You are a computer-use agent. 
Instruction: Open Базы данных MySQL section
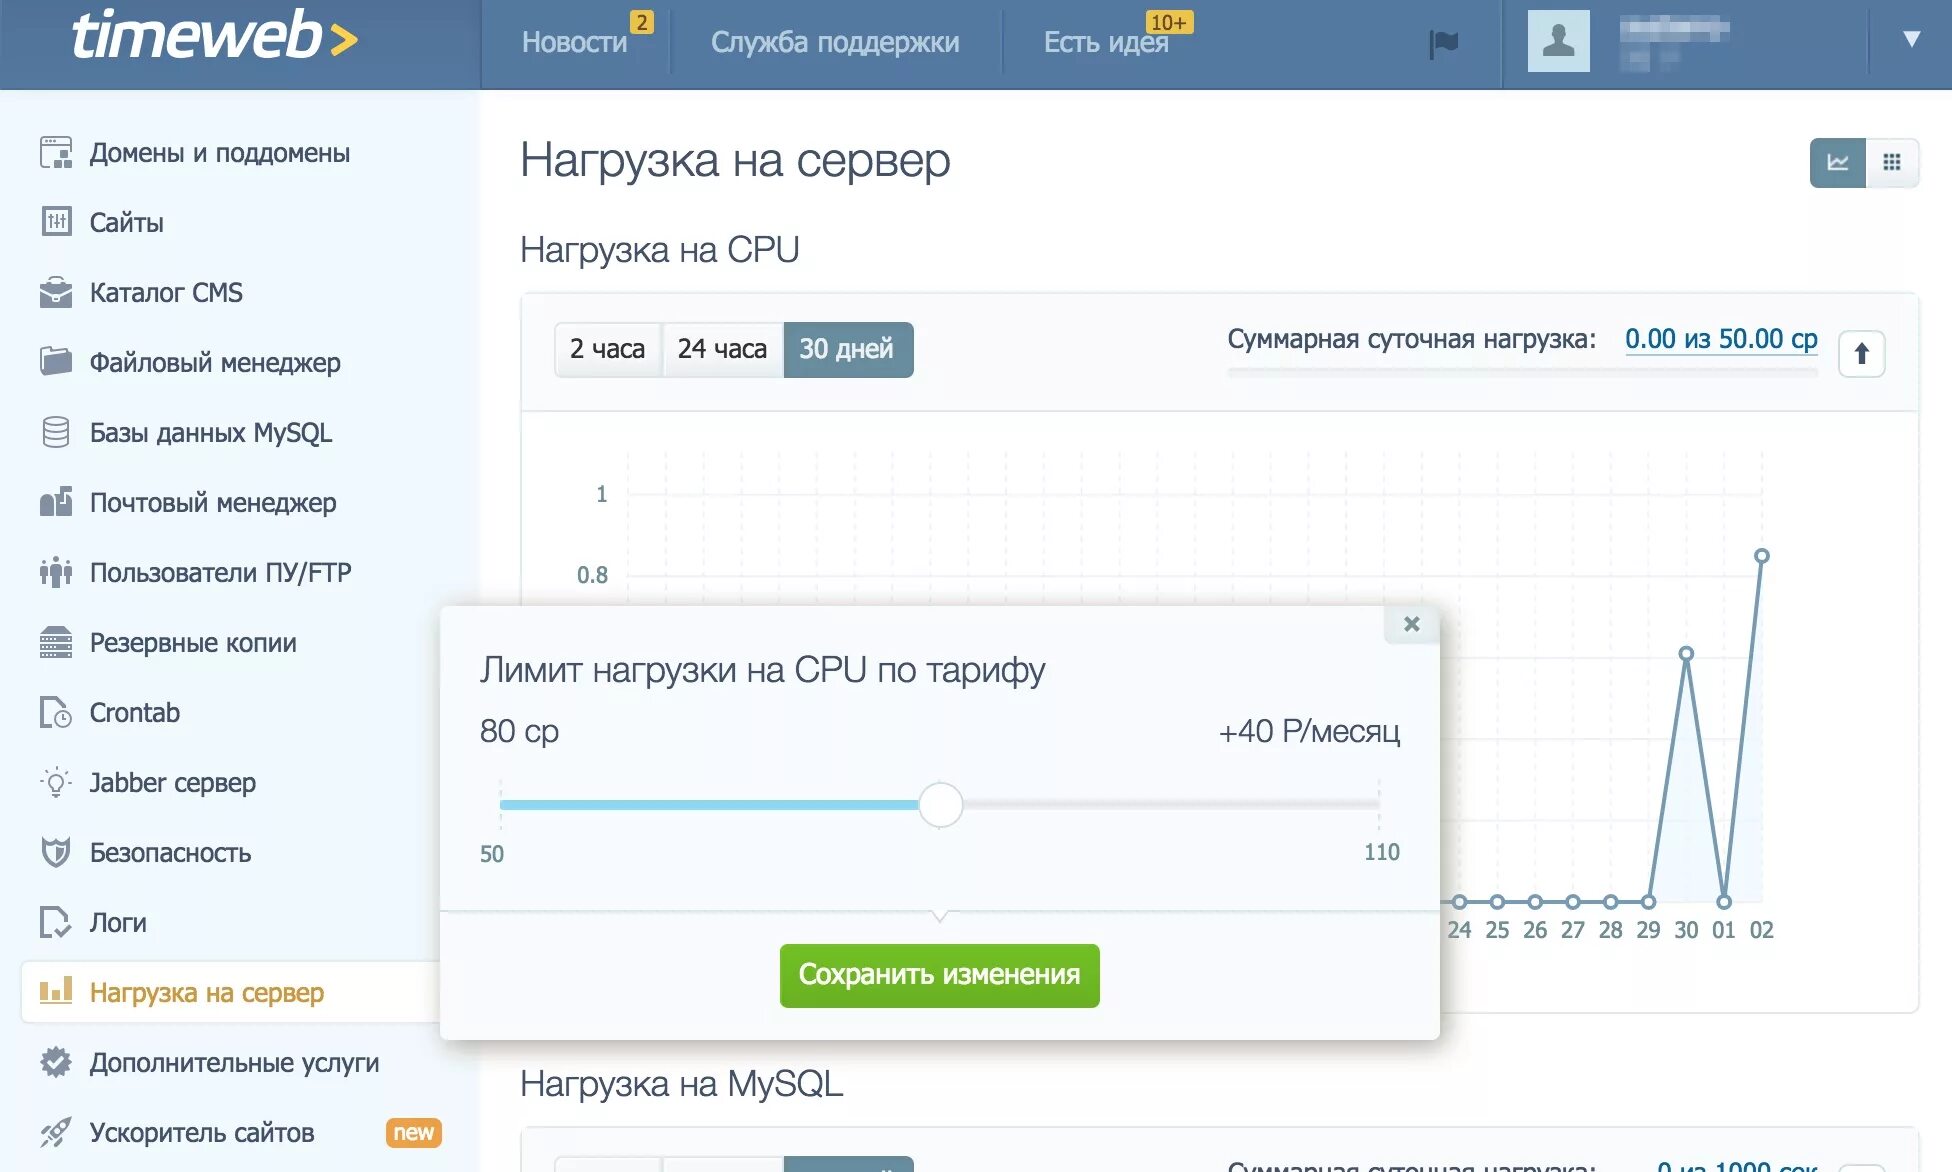211,432
